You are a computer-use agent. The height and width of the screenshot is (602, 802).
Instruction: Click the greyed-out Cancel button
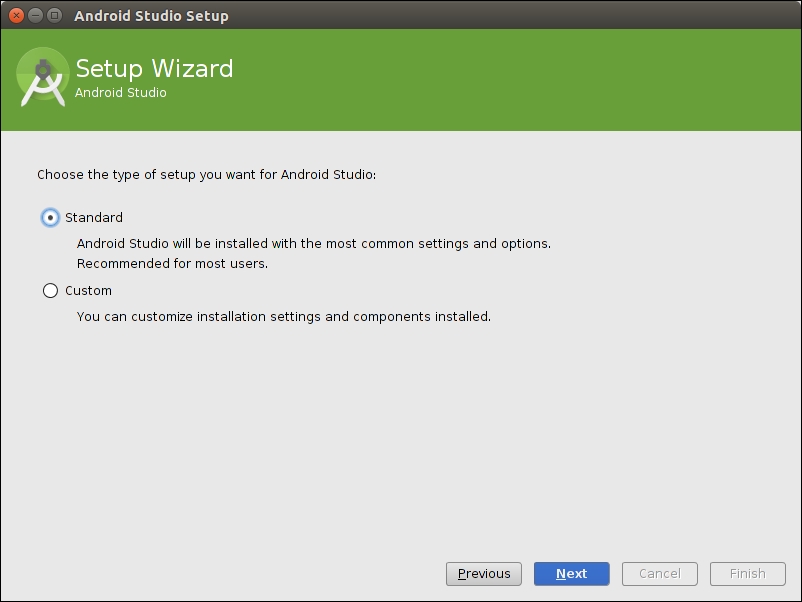[x=660, y=574]
